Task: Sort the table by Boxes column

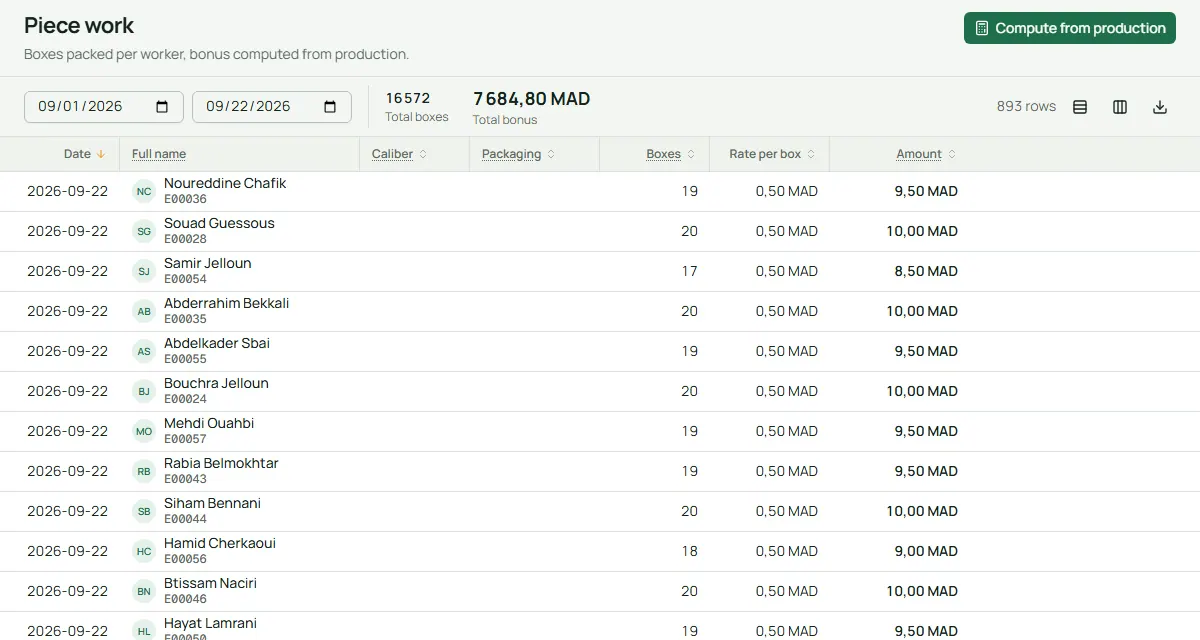Action: 671,154
